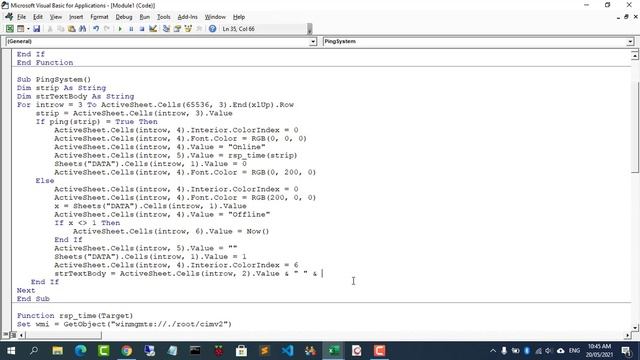The width and height of the screenshot is (640, 360).
Task: Click the 'End Sub' line
Action: click(33, 299)
